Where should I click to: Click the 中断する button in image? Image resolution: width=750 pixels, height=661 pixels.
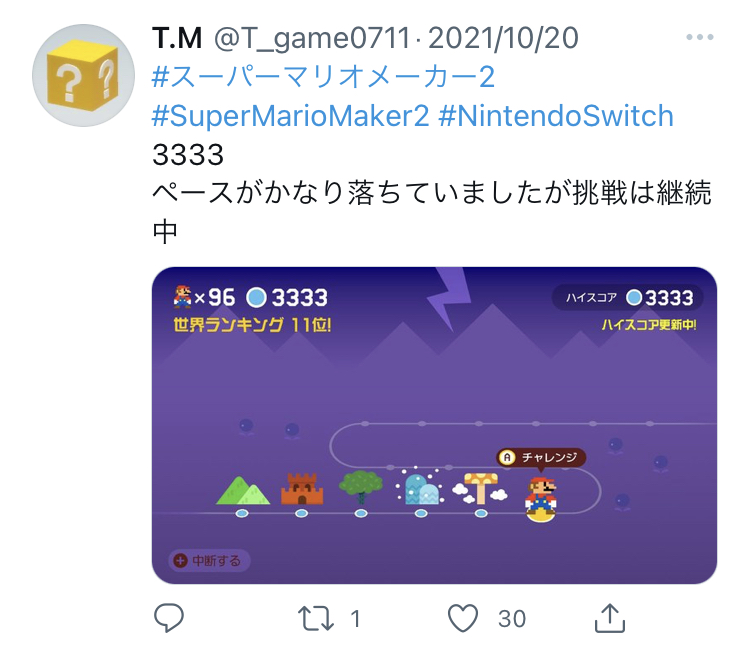[209, 560]
